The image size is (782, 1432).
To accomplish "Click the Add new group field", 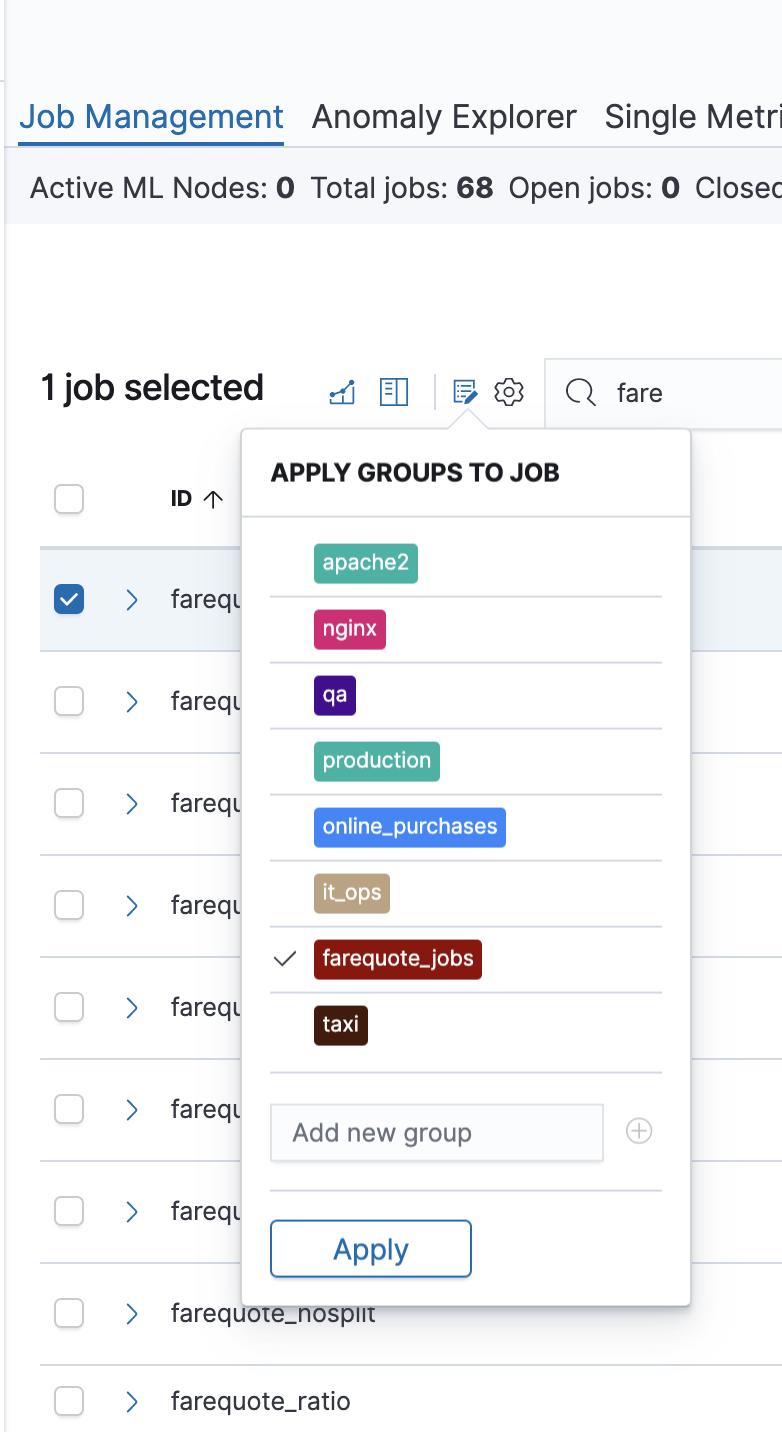I will [437, 1133].
